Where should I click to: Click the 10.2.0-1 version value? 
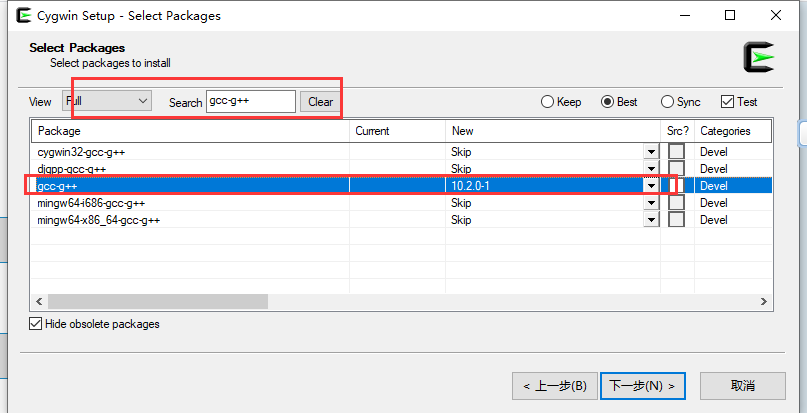coord(470,186)
